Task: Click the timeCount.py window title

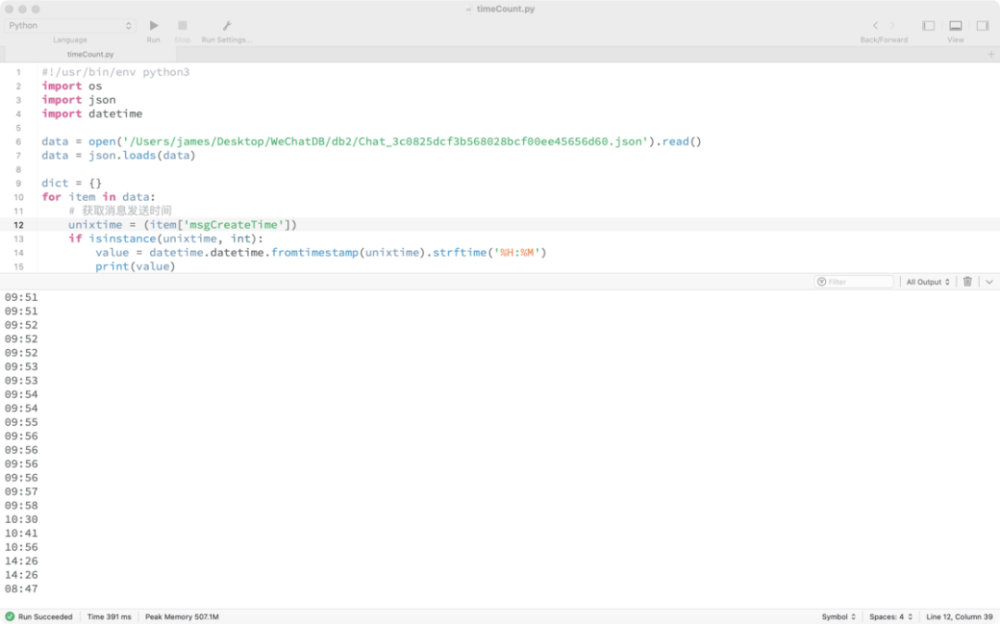Action: pos(507,8)
